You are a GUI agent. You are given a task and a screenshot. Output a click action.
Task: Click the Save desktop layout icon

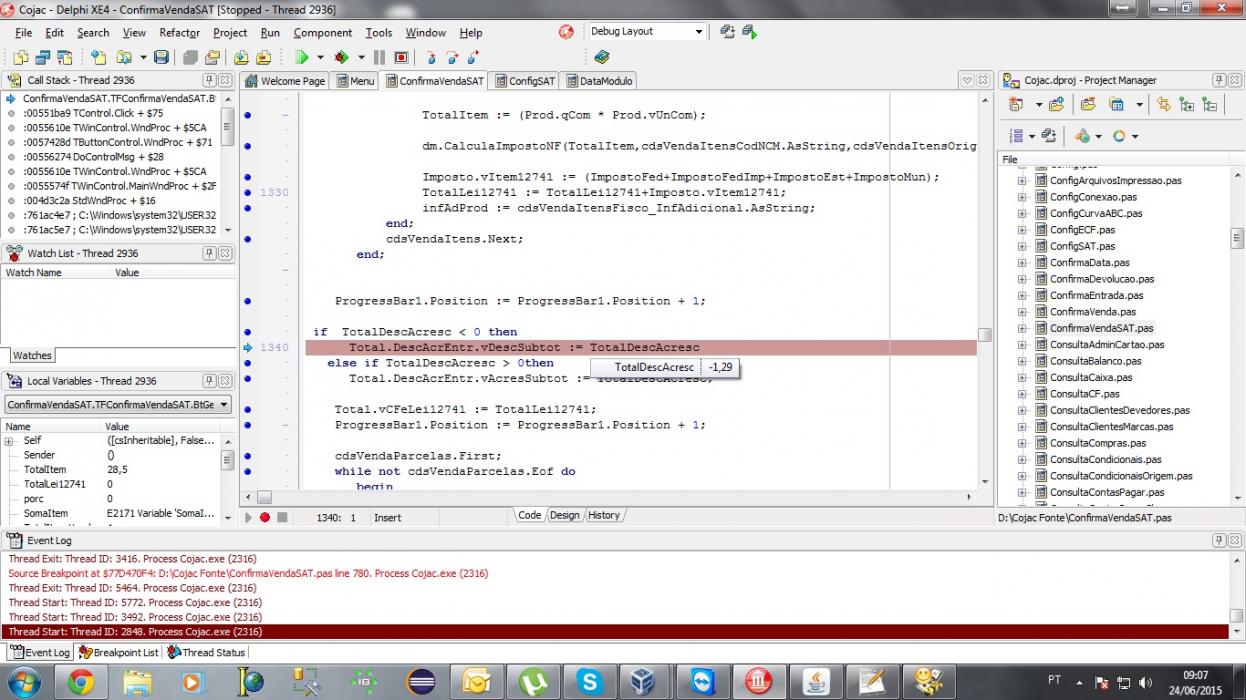click(727, 32)
